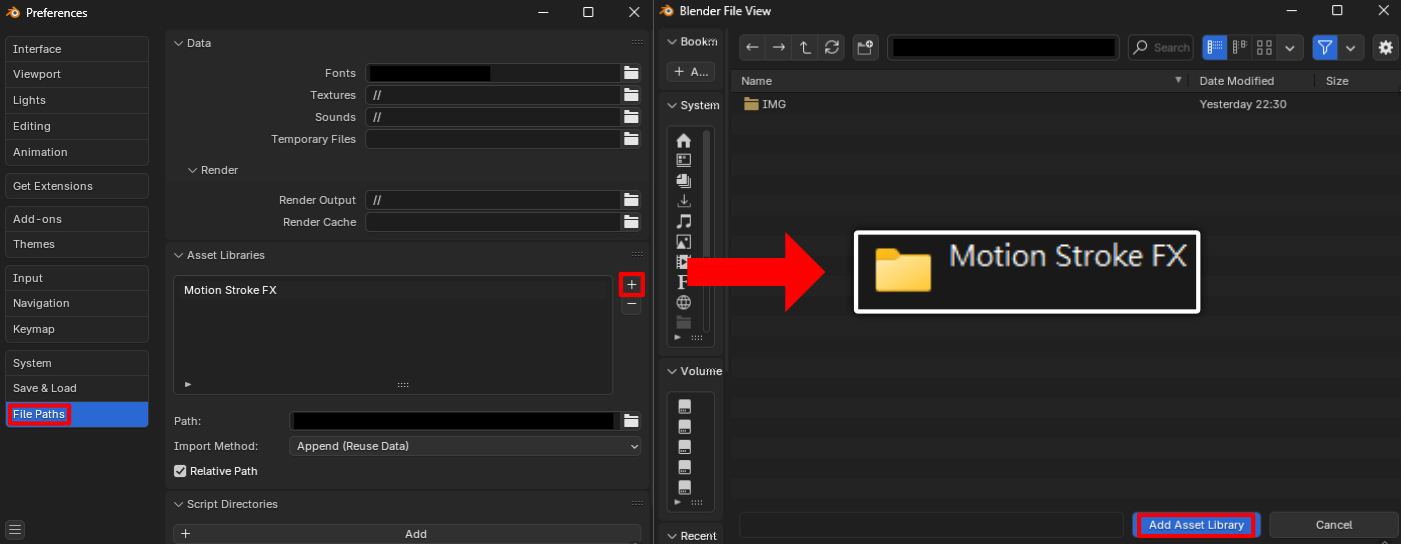Open Animation preferences tab

tap(77, 152)
